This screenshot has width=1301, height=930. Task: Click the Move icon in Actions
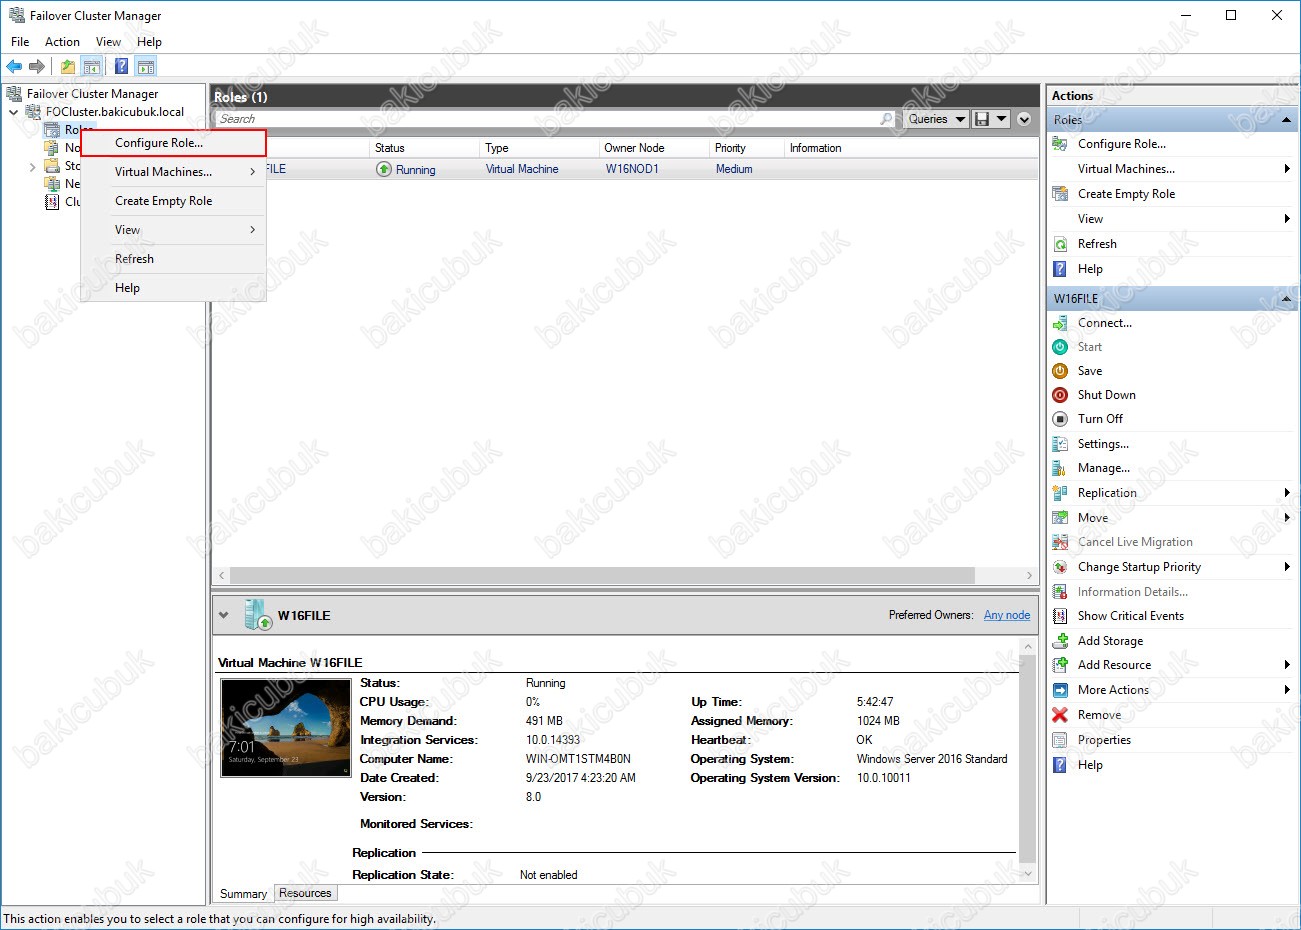pyautogui.click(x=1060, y=518)
